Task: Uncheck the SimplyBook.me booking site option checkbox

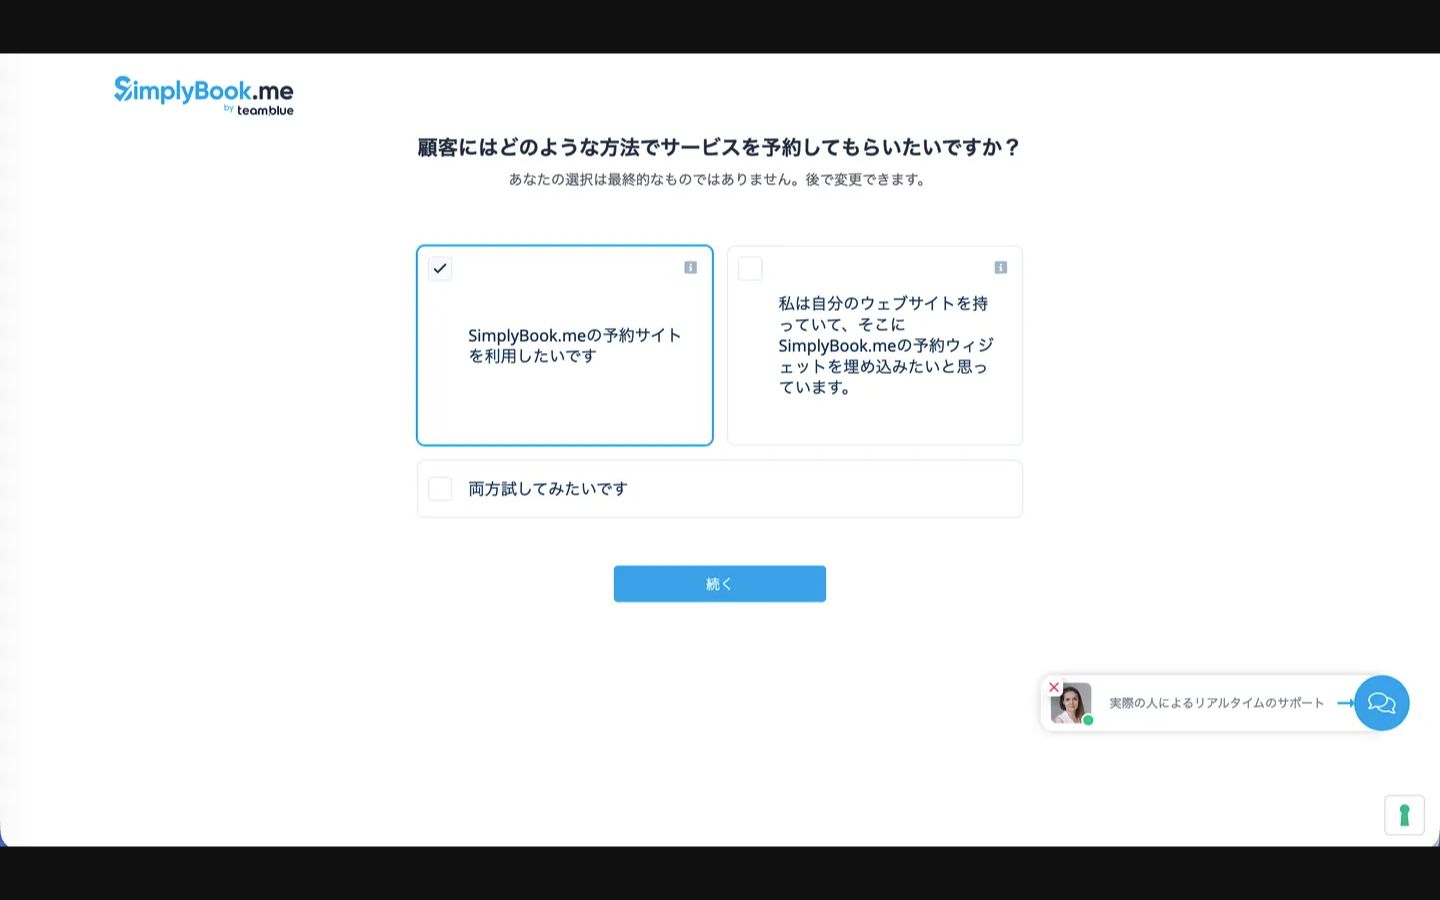Action: pos(440,268)
